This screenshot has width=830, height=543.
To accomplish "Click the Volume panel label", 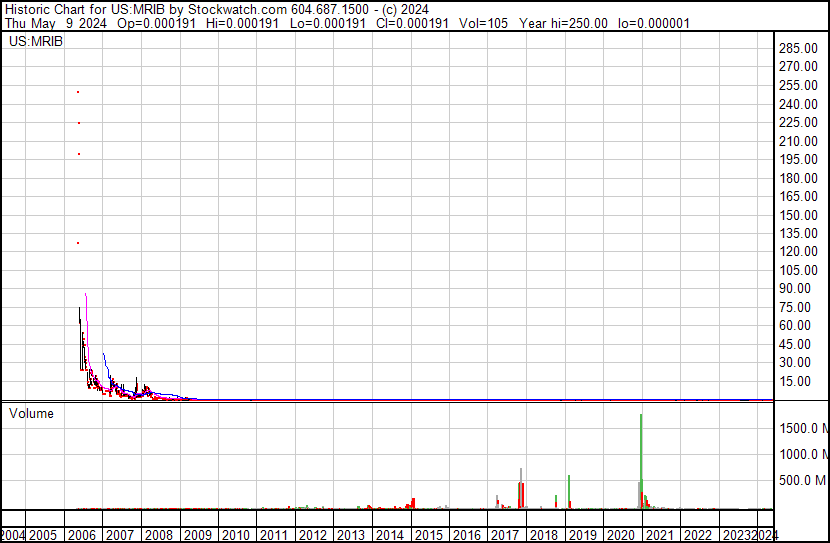I will click(31, 413).
